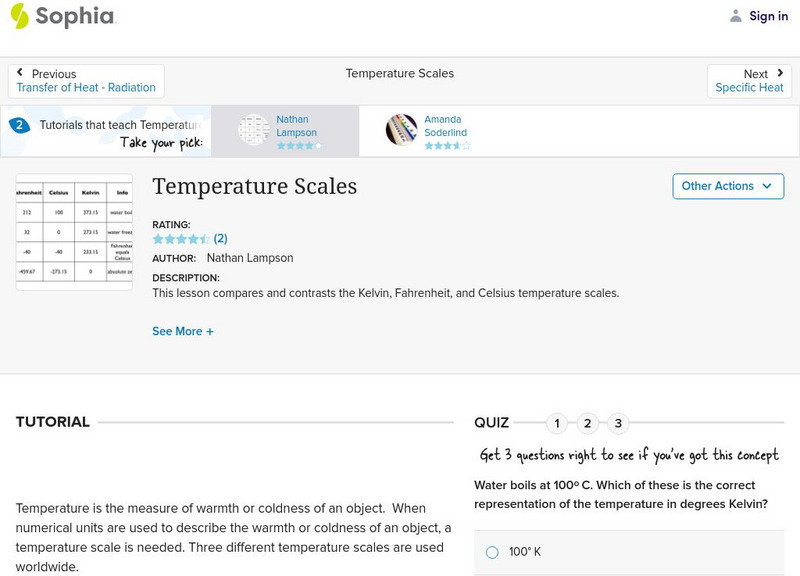
Task: Go to Specific Heat lesson
Action: tap(749, 88)
